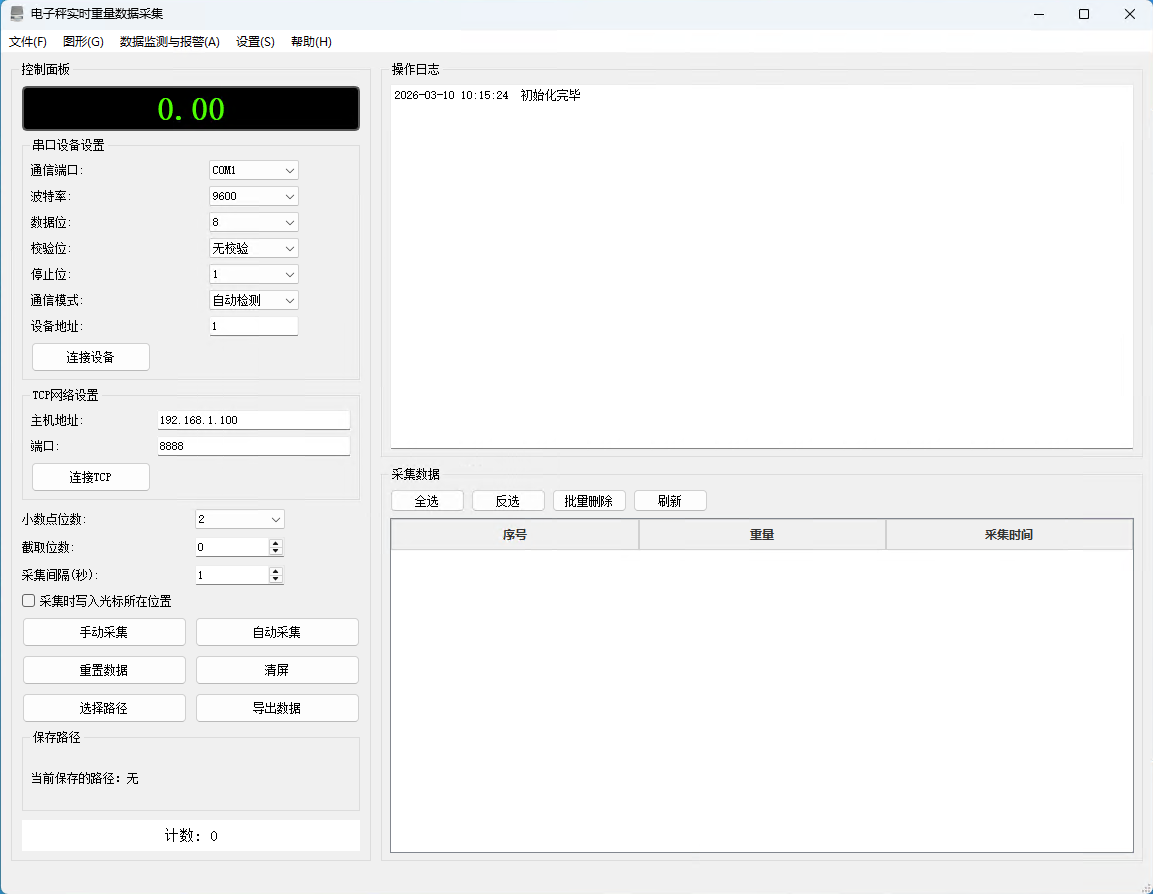
Task: Click the app icon in title bar
Action: coord(17,14)
